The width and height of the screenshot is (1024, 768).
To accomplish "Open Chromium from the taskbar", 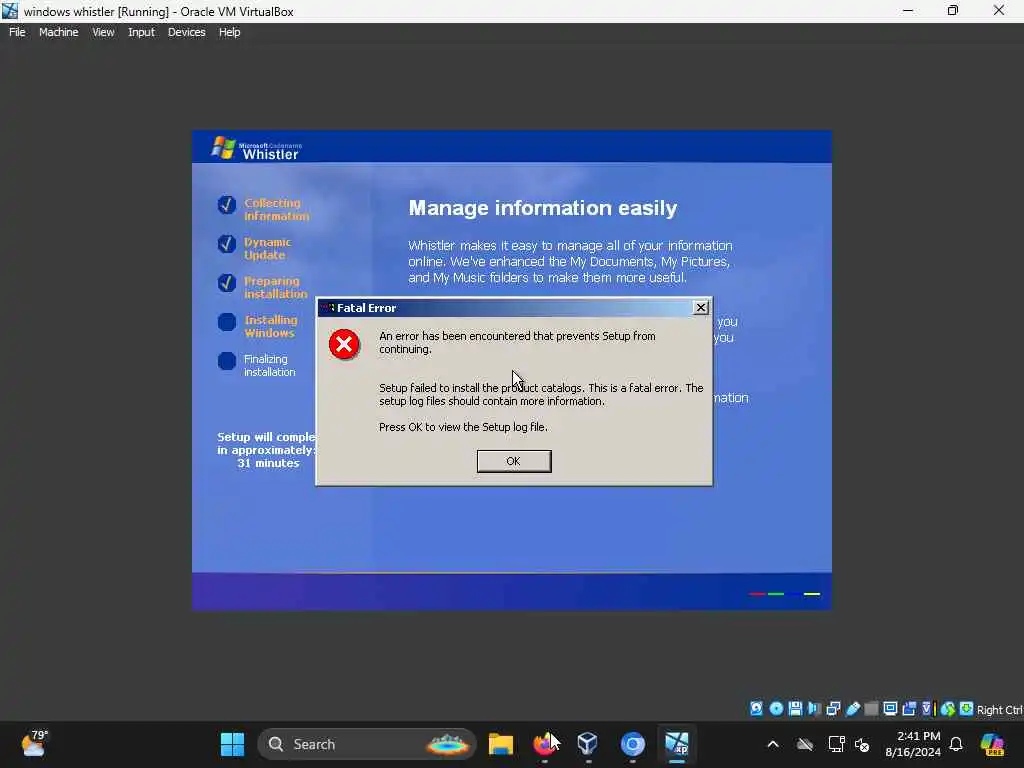I will click(x=632, y=744).
